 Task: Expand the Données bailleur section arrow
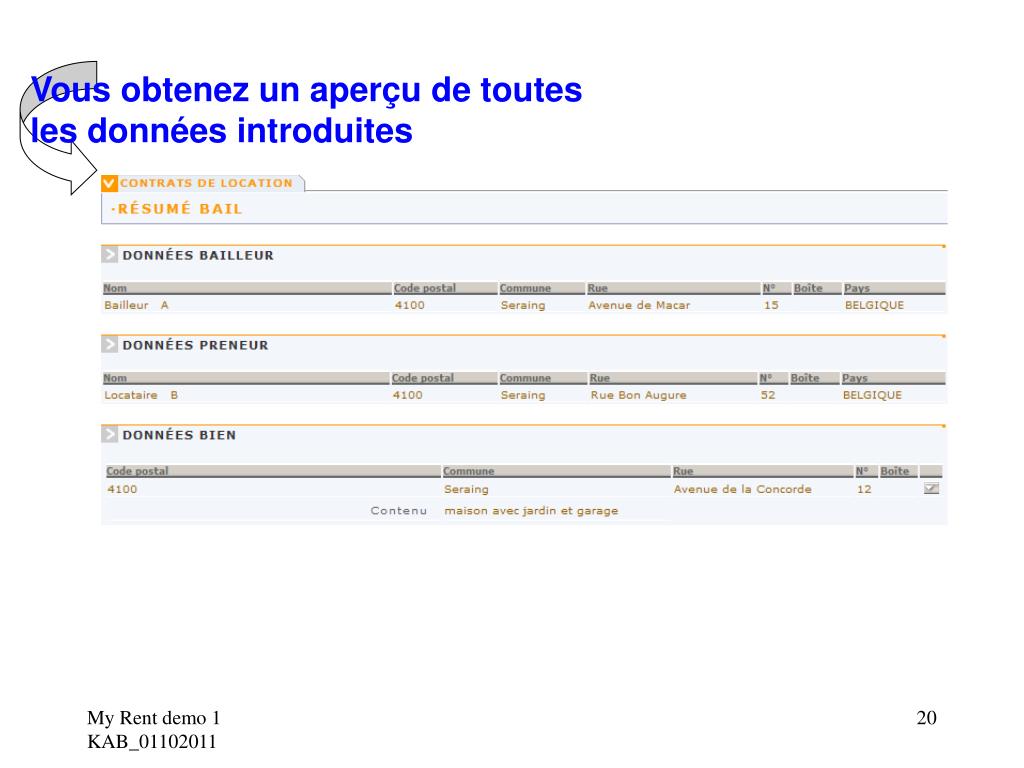(x=109, y=255)
